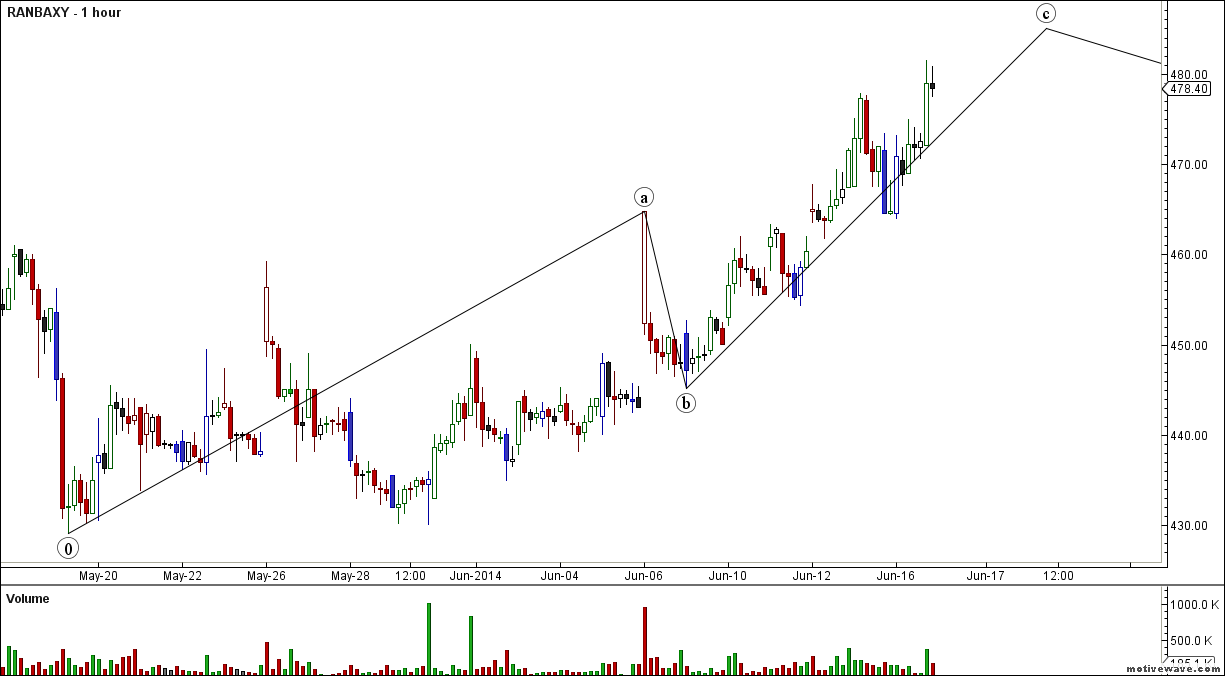
Task: Click the circled 0 wave label
Action: point(68,547)
